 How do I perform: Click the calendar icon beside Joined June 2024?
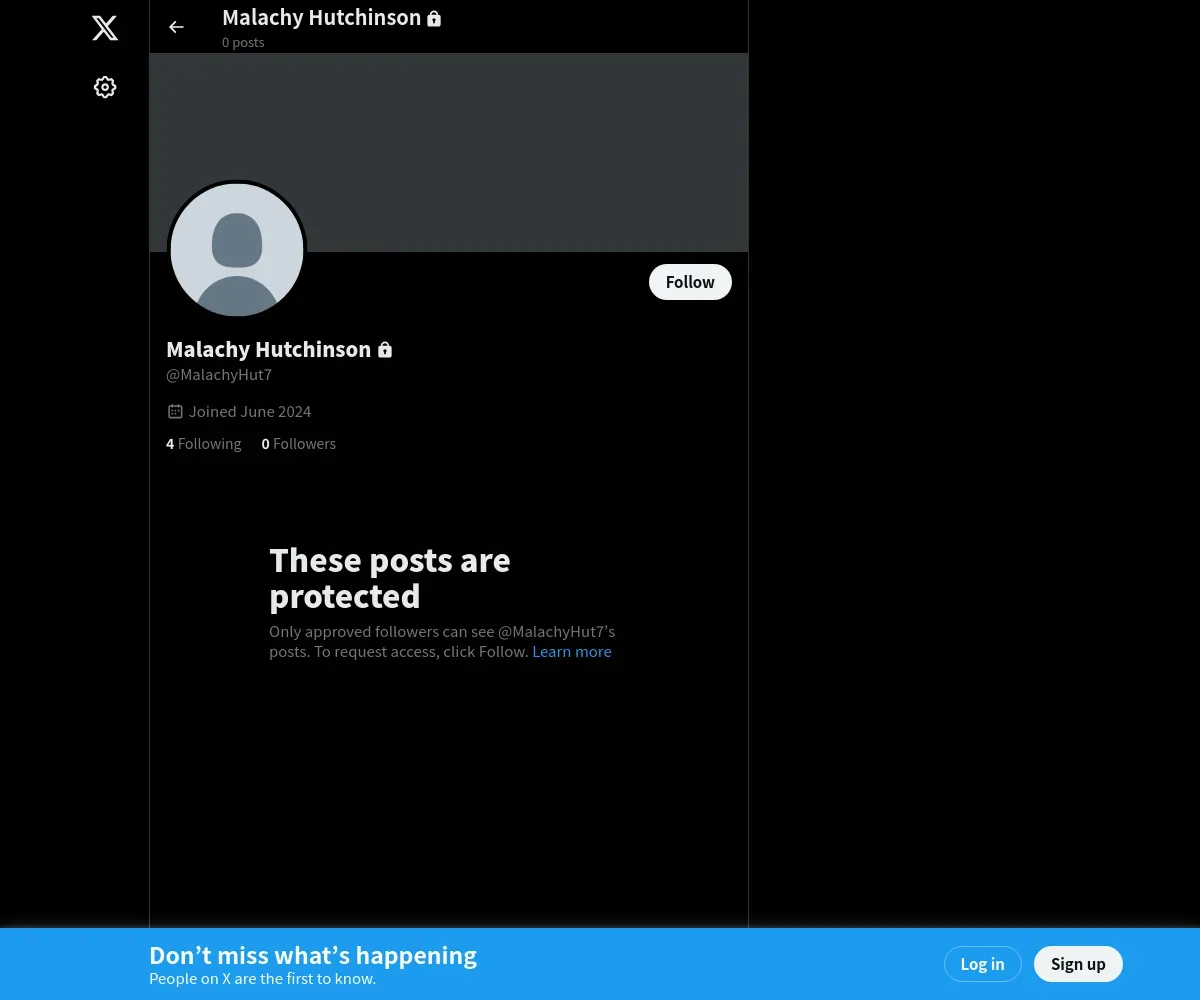pyautogui.click(x=175, y=411)
